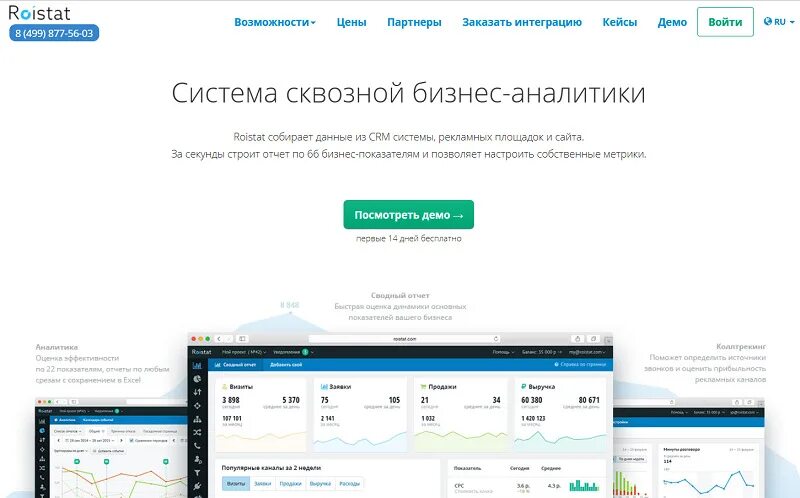The image size is (800, 498).
Task: Click shuffle arrows icon in center dashboard sidebar
Action: pos(197,432)
